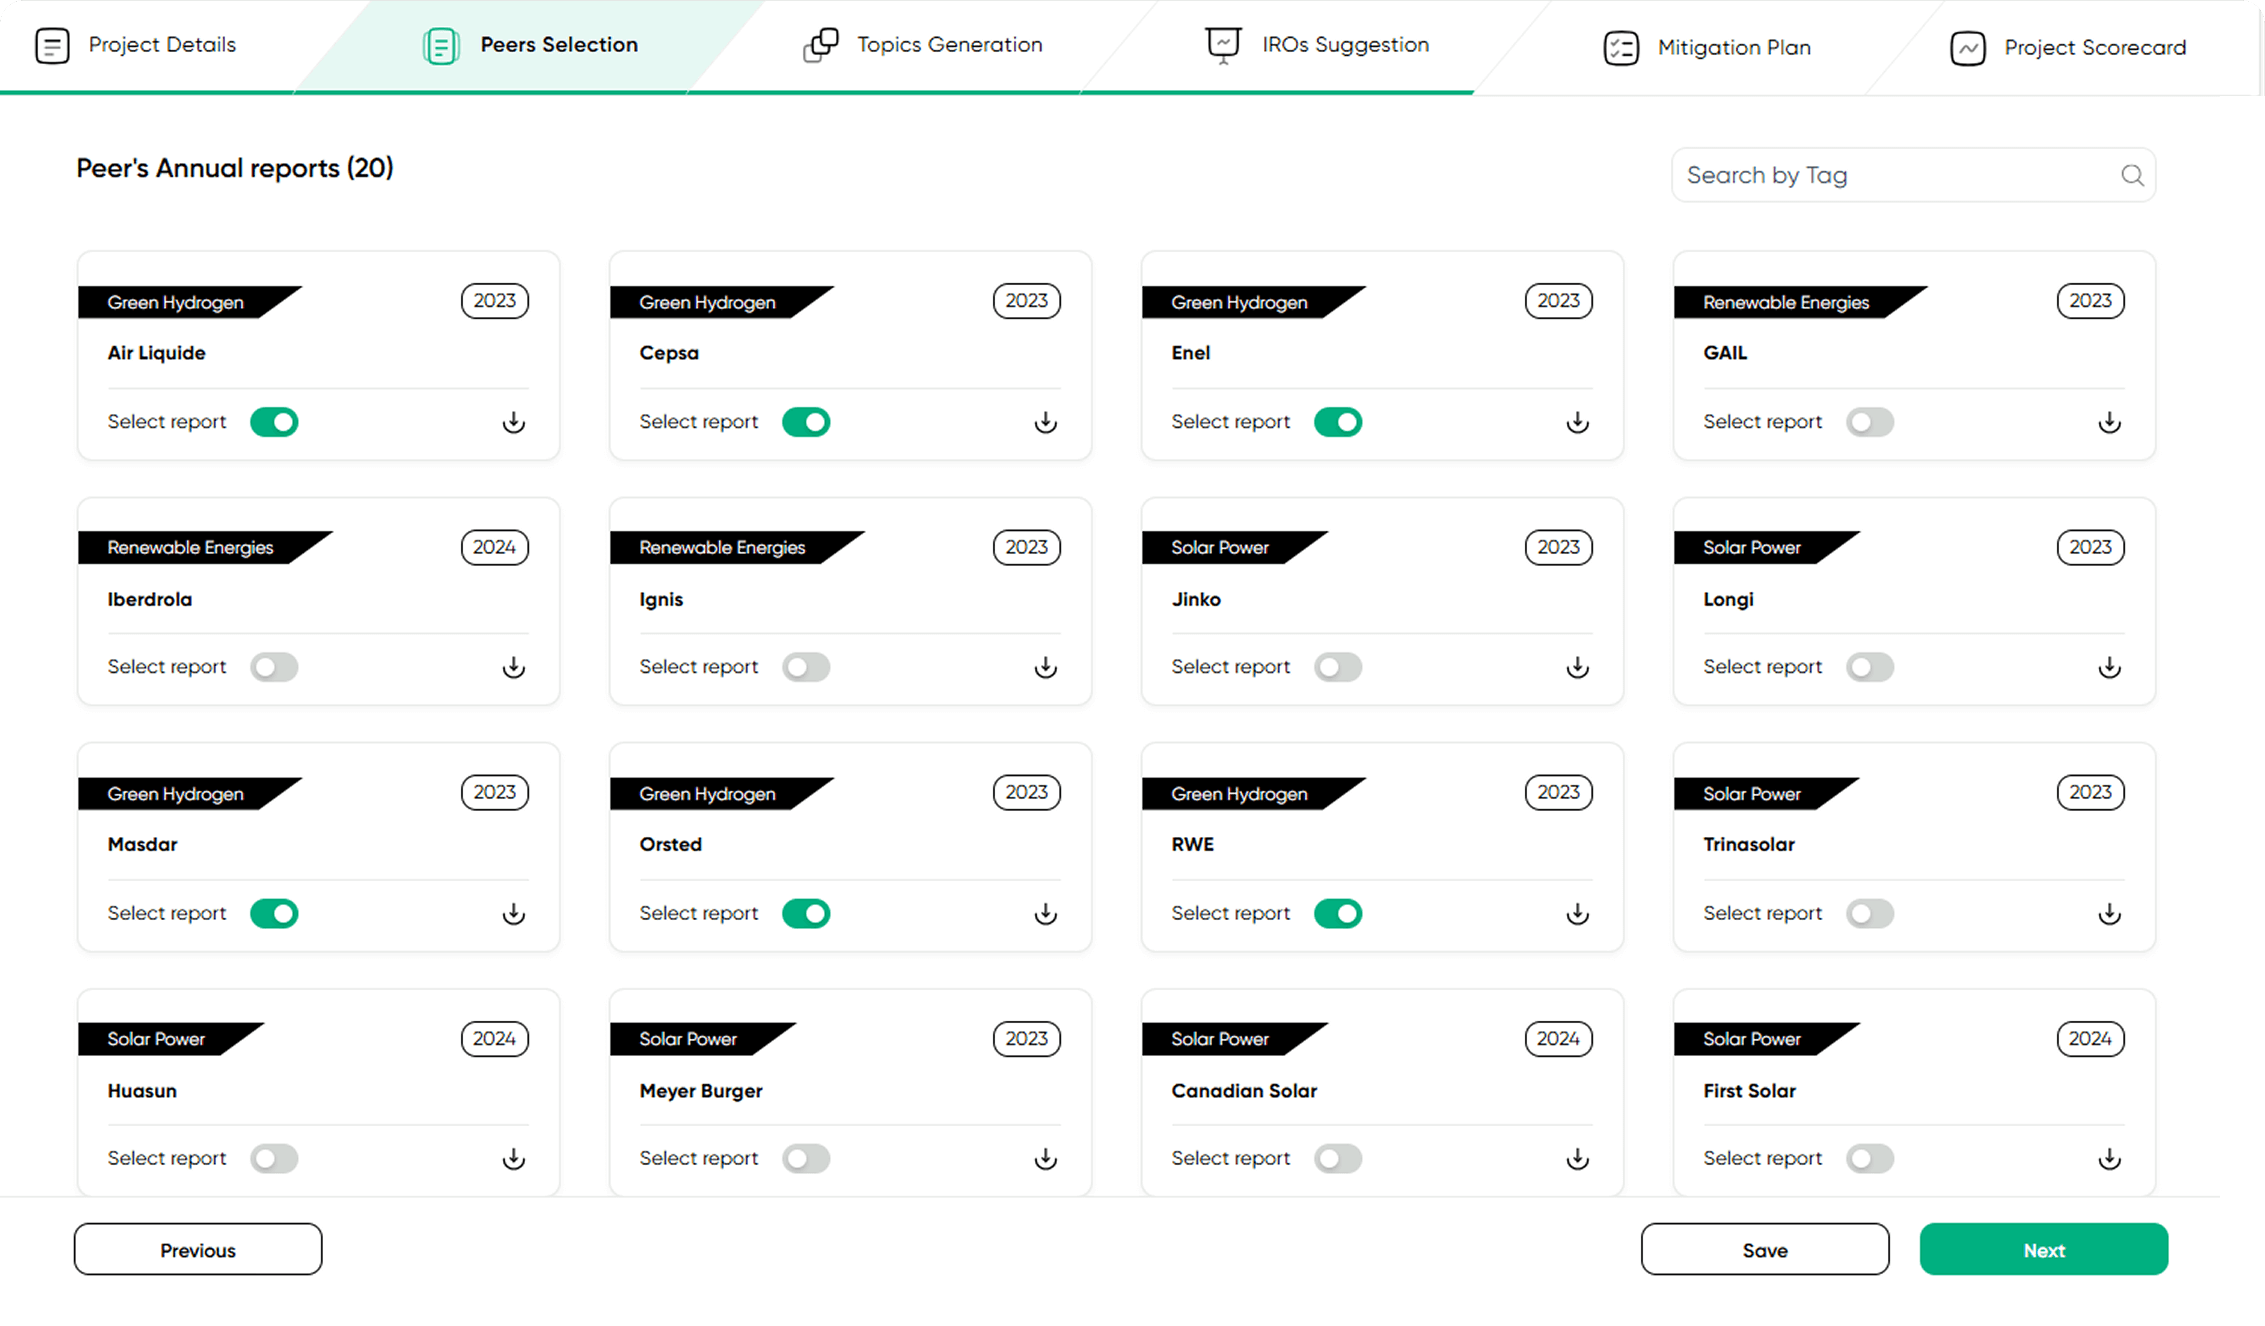Screen dimensions: 2265x1326
Task: Download the Cepsa annual report
Action: [x=1045, y=422]
